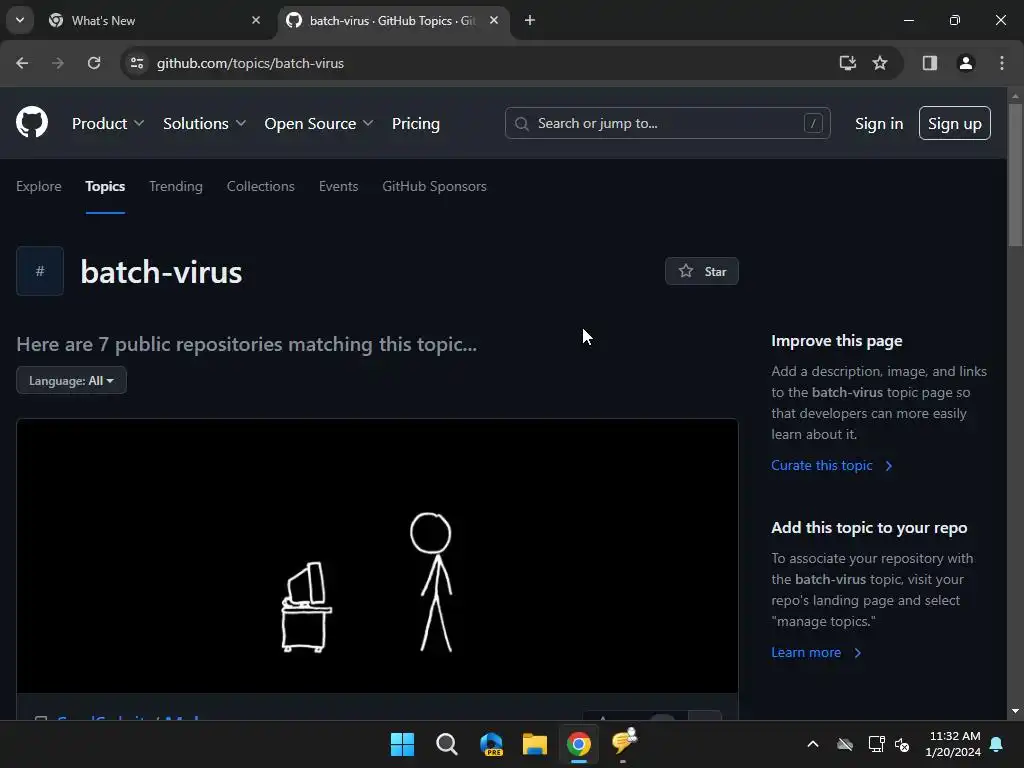This screenshot has width=1024, height=768.
Task: Open the Language: All filter dropdown
Action: pos(71,381)
